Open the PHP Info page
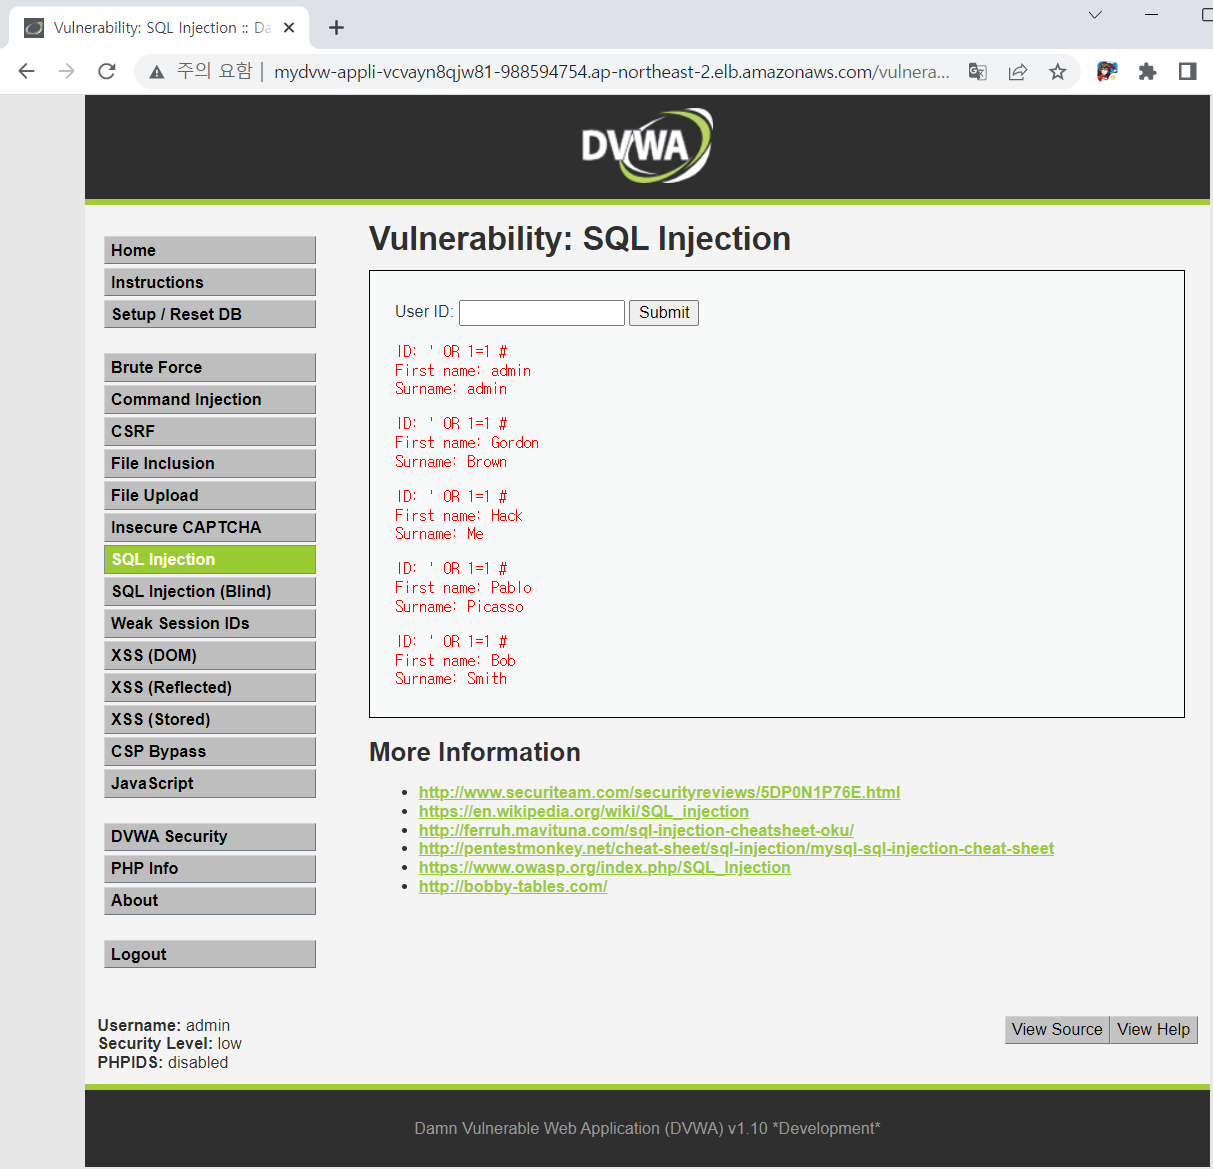 coord(210,868)
